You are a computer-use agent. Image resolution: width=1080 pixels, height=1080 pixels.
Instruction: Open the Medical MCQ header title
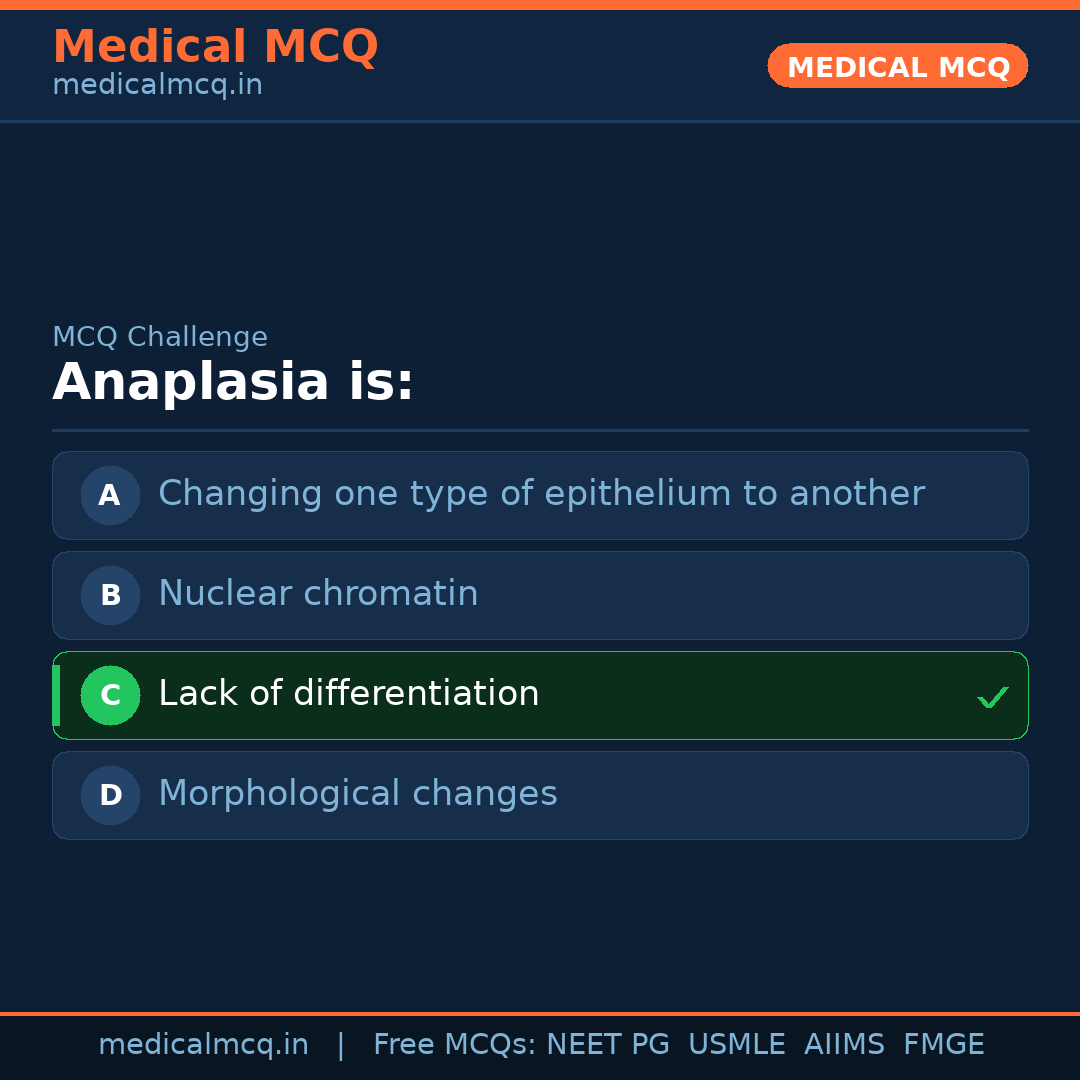(215, 47)
